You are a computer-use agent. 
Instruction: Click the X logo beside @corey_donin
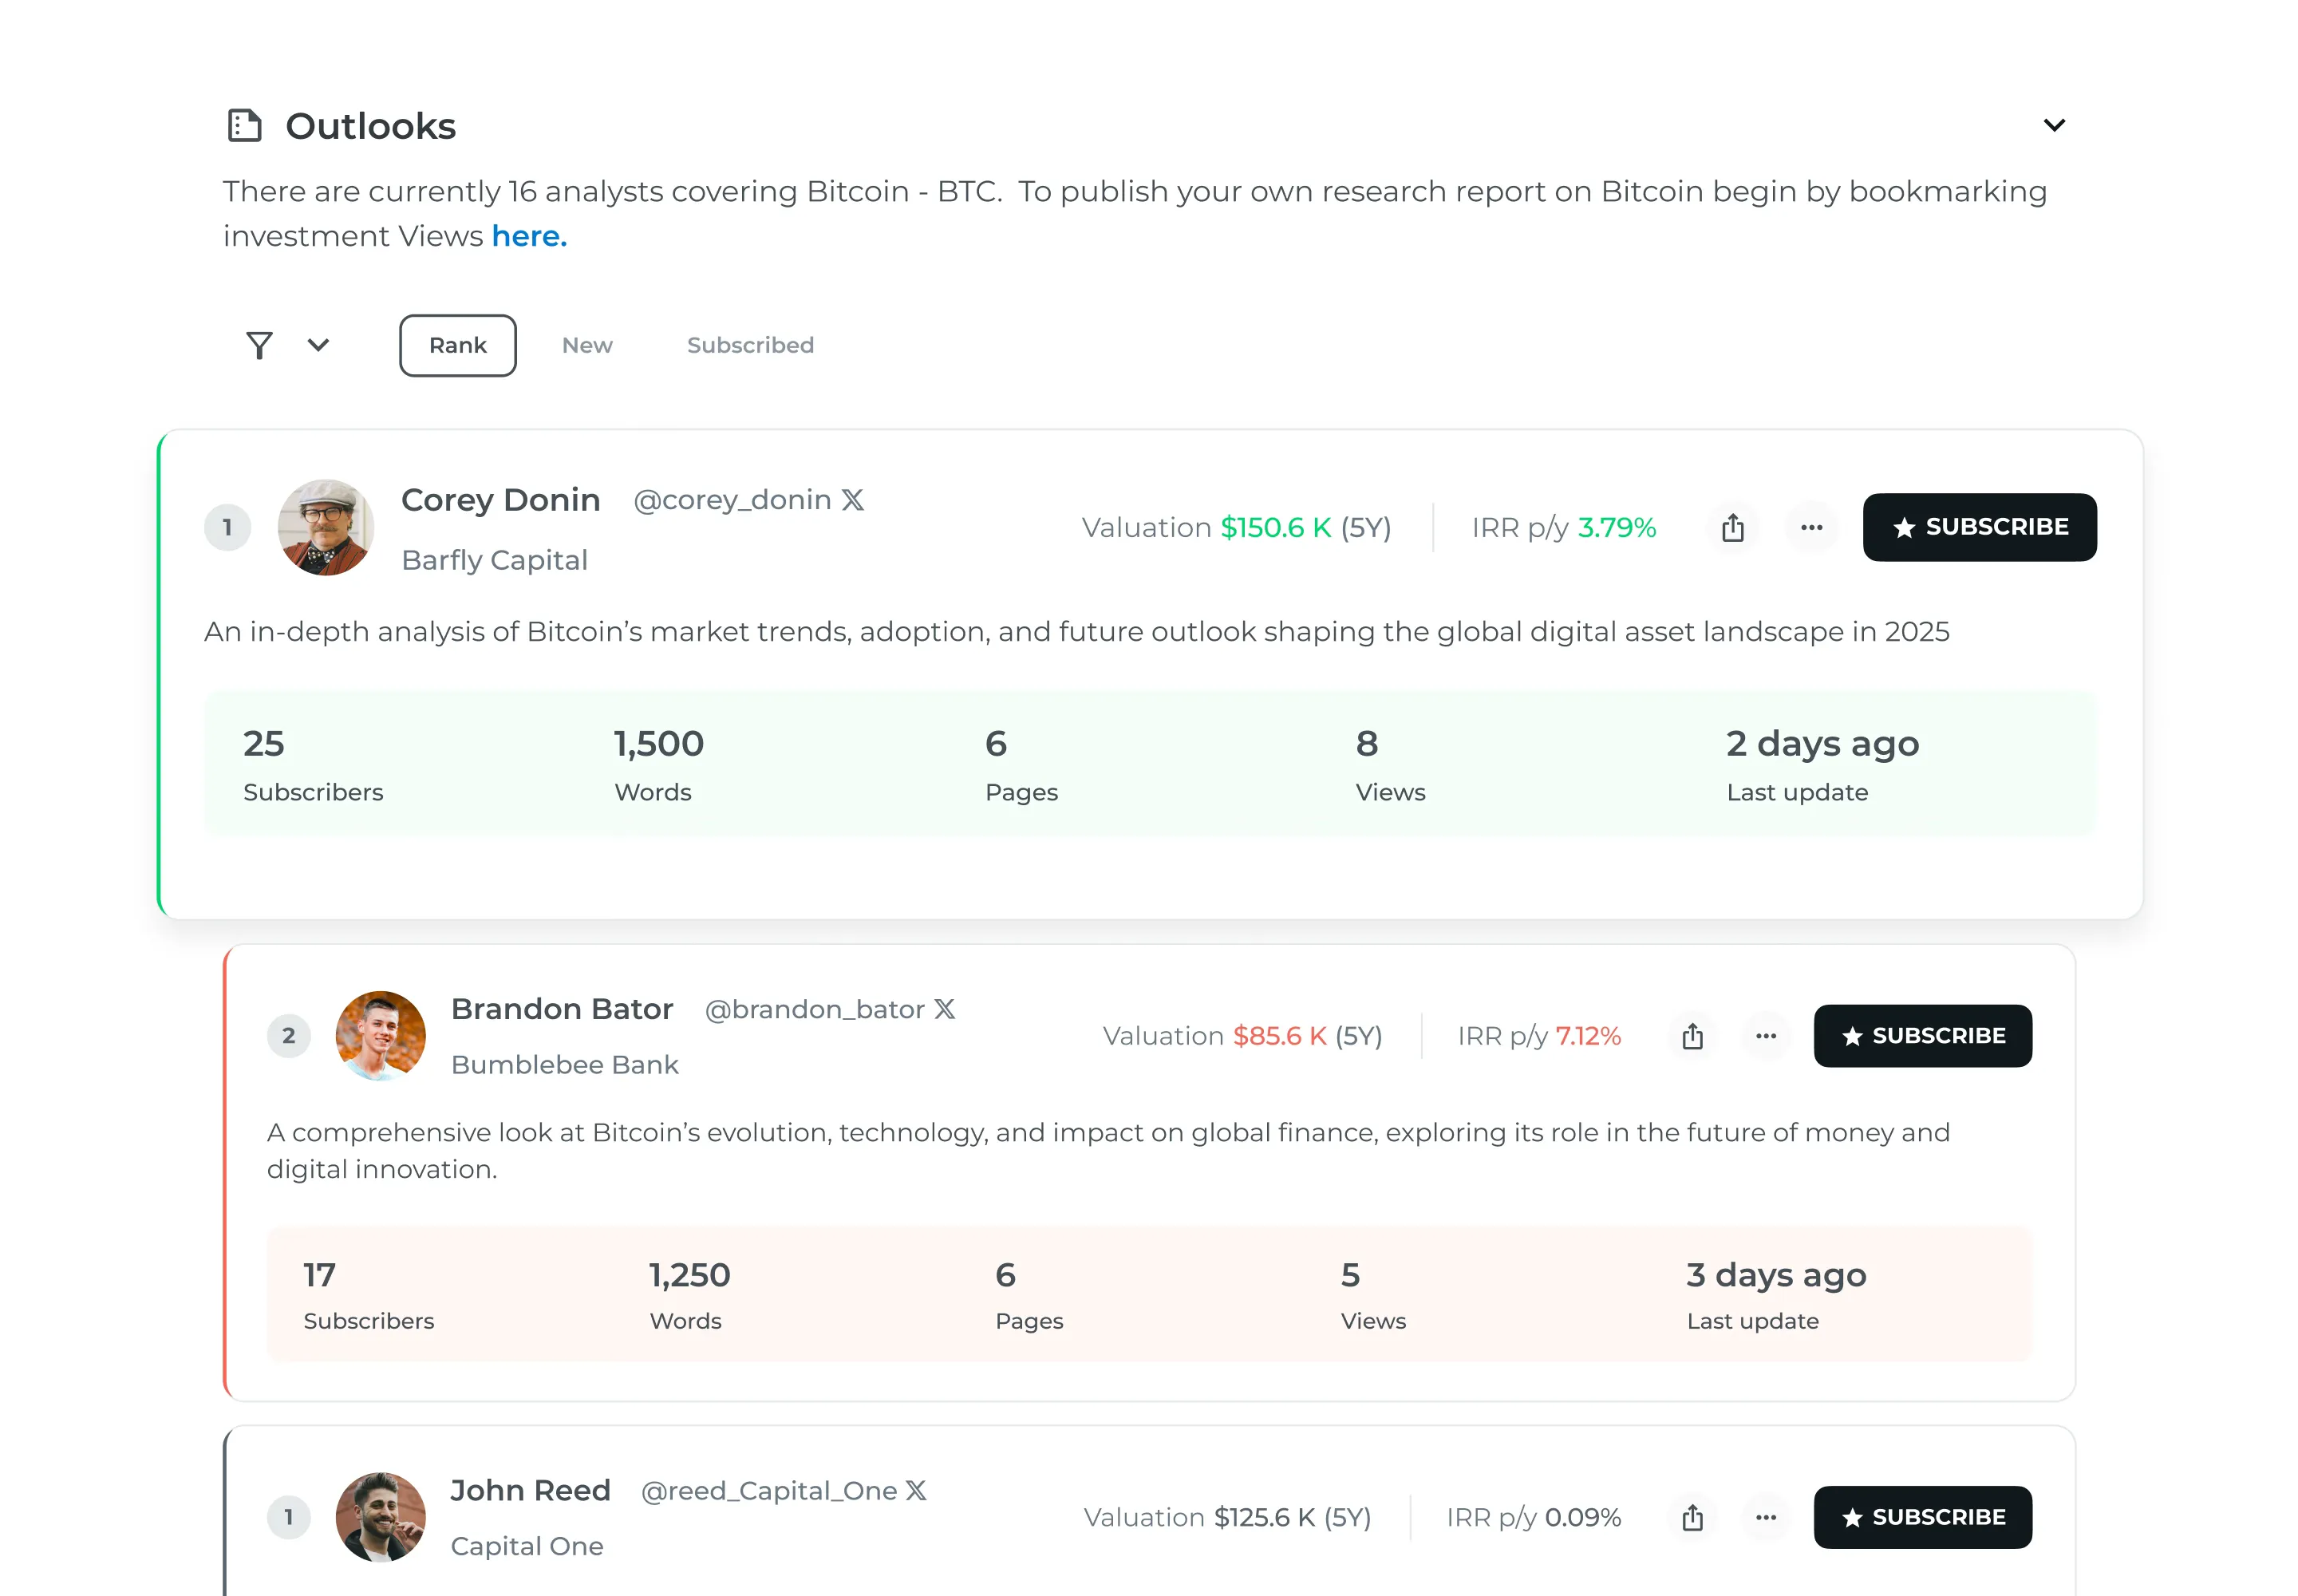click(852, 500)
